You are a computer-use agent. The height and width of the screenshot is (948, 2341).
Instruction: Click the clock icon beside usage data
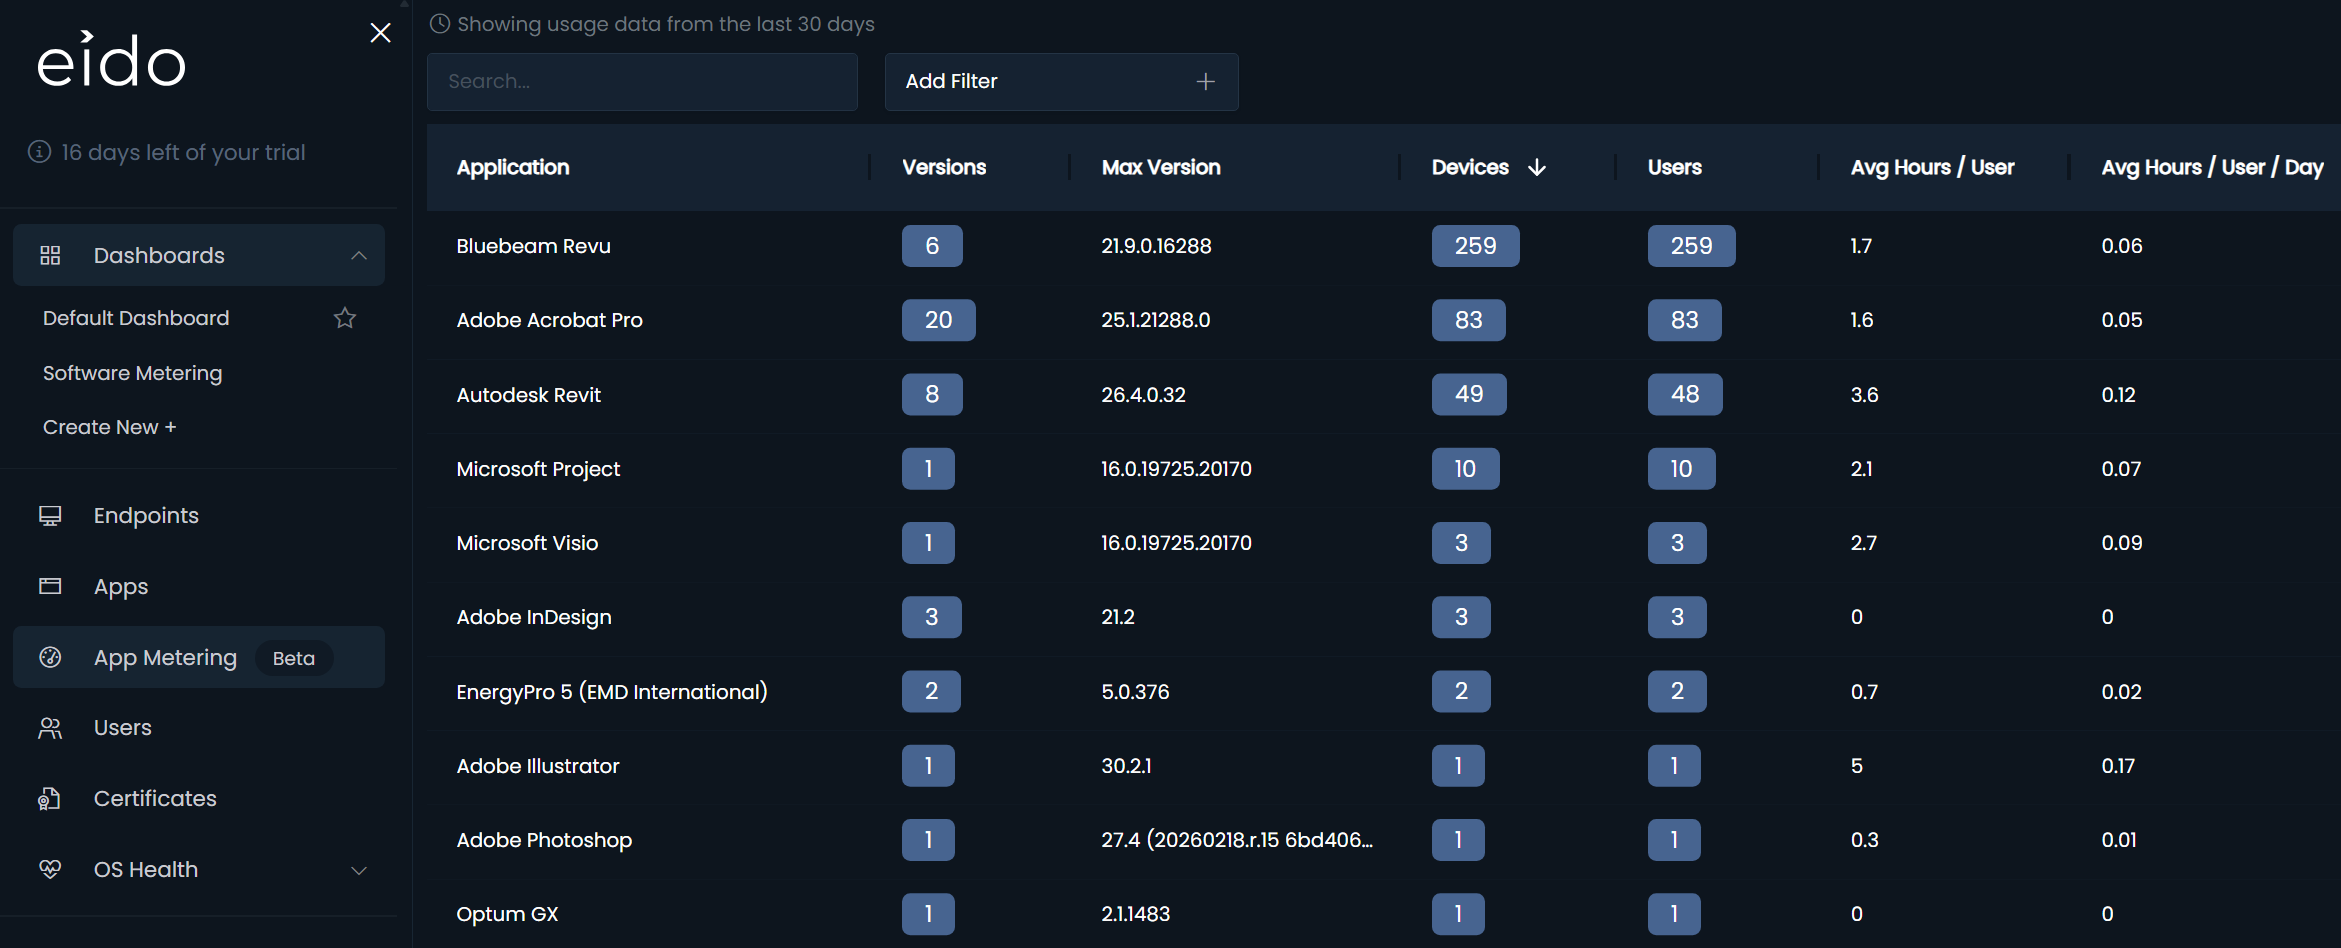pos(440,23)
